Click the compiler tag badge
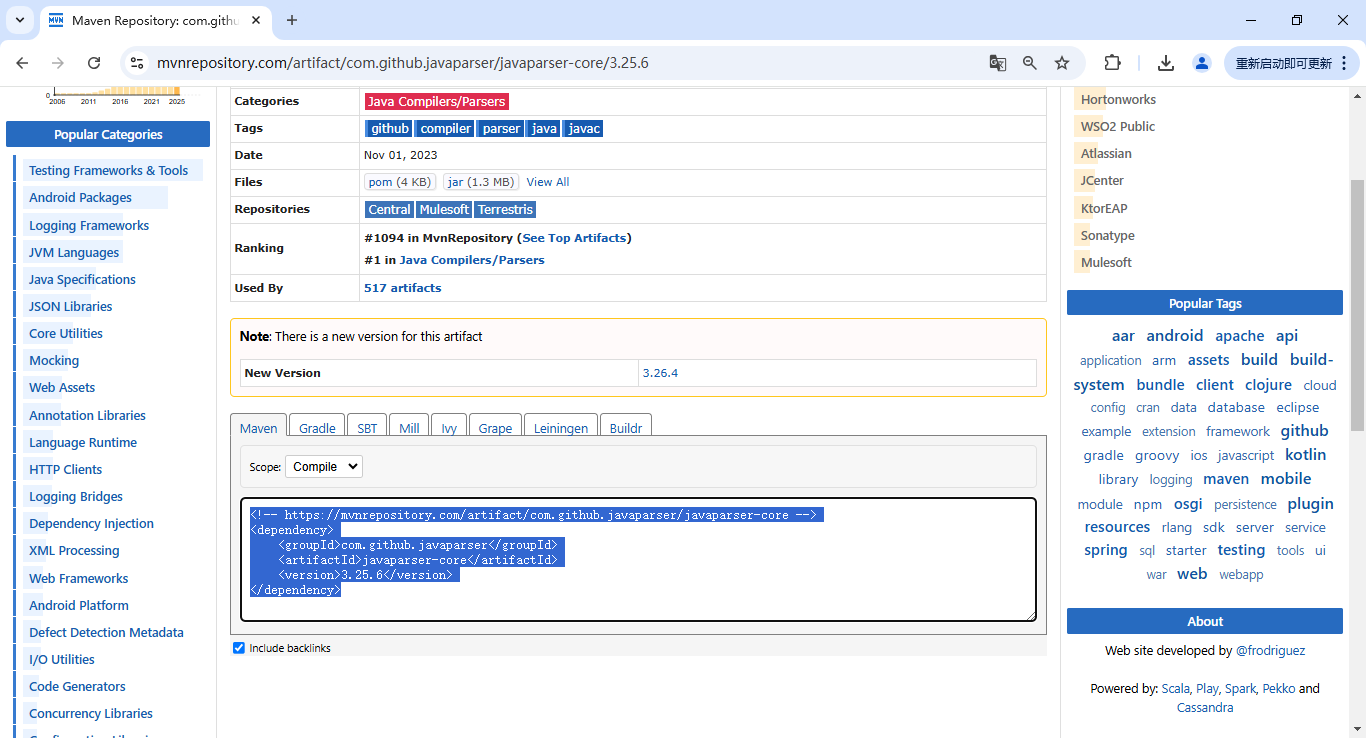The width and height of the screenshot is (1366, 738). tap(445, 128)
